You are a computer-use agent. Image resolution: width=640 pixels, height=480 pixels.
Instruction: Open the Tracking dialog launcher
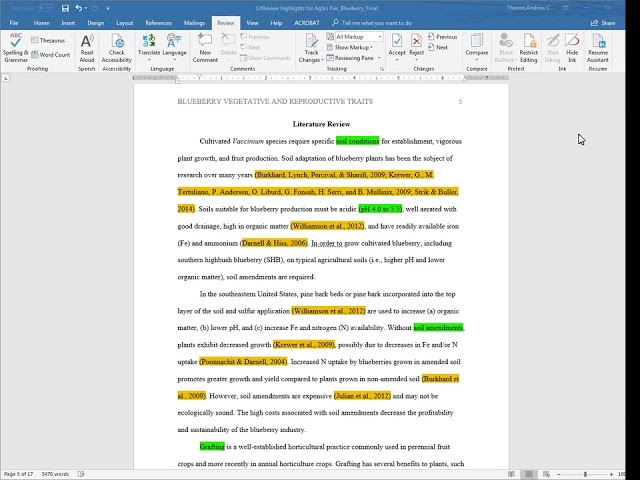382,69
